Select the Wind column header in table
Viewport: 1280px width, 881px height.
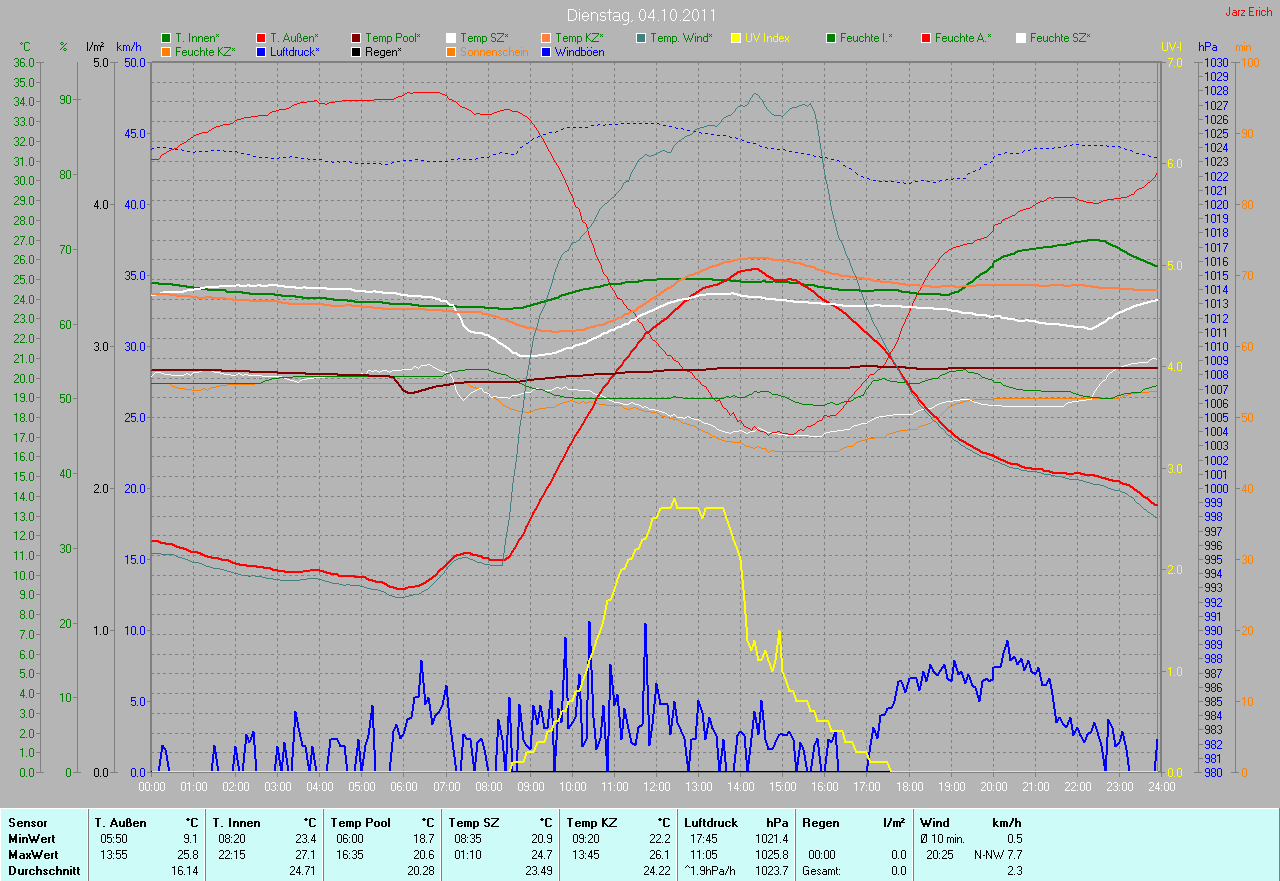[936, 823]
